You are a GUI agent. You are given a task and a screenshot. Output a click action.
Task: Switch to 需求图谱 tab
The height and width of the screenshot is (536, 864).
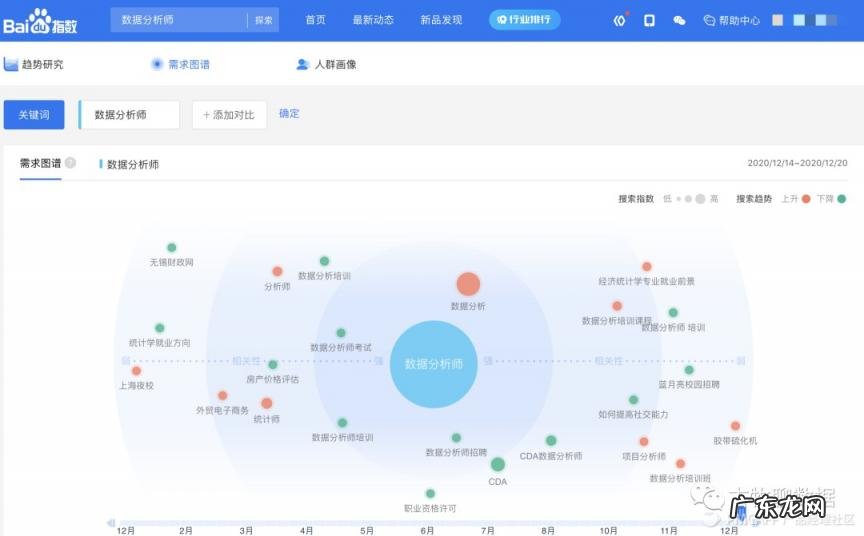181,64
